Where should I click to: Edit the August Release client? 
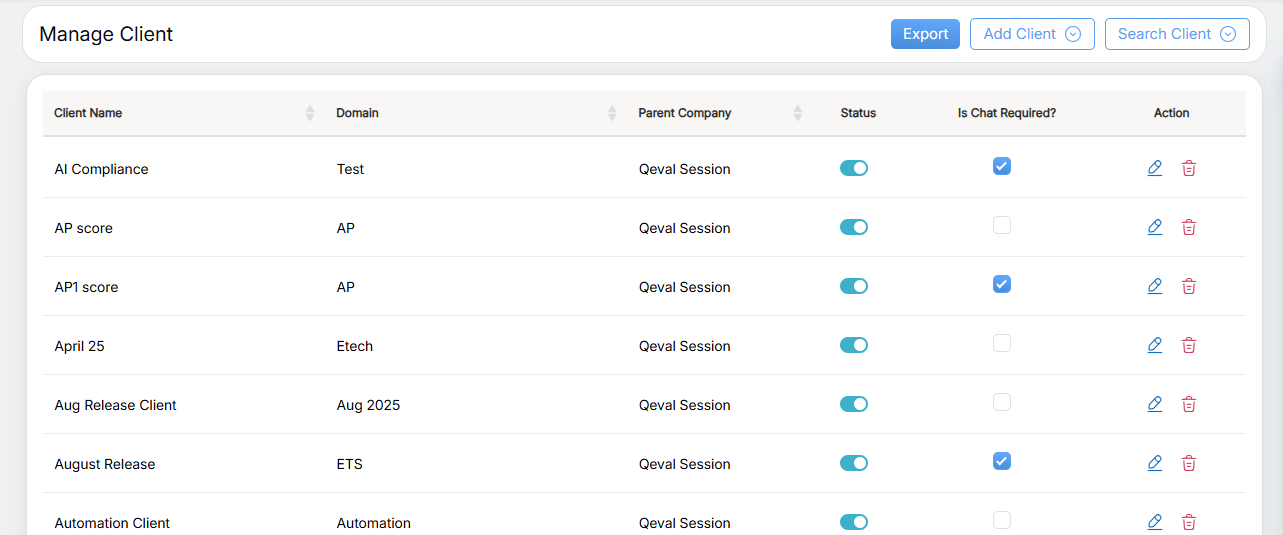click(1154, 463)
